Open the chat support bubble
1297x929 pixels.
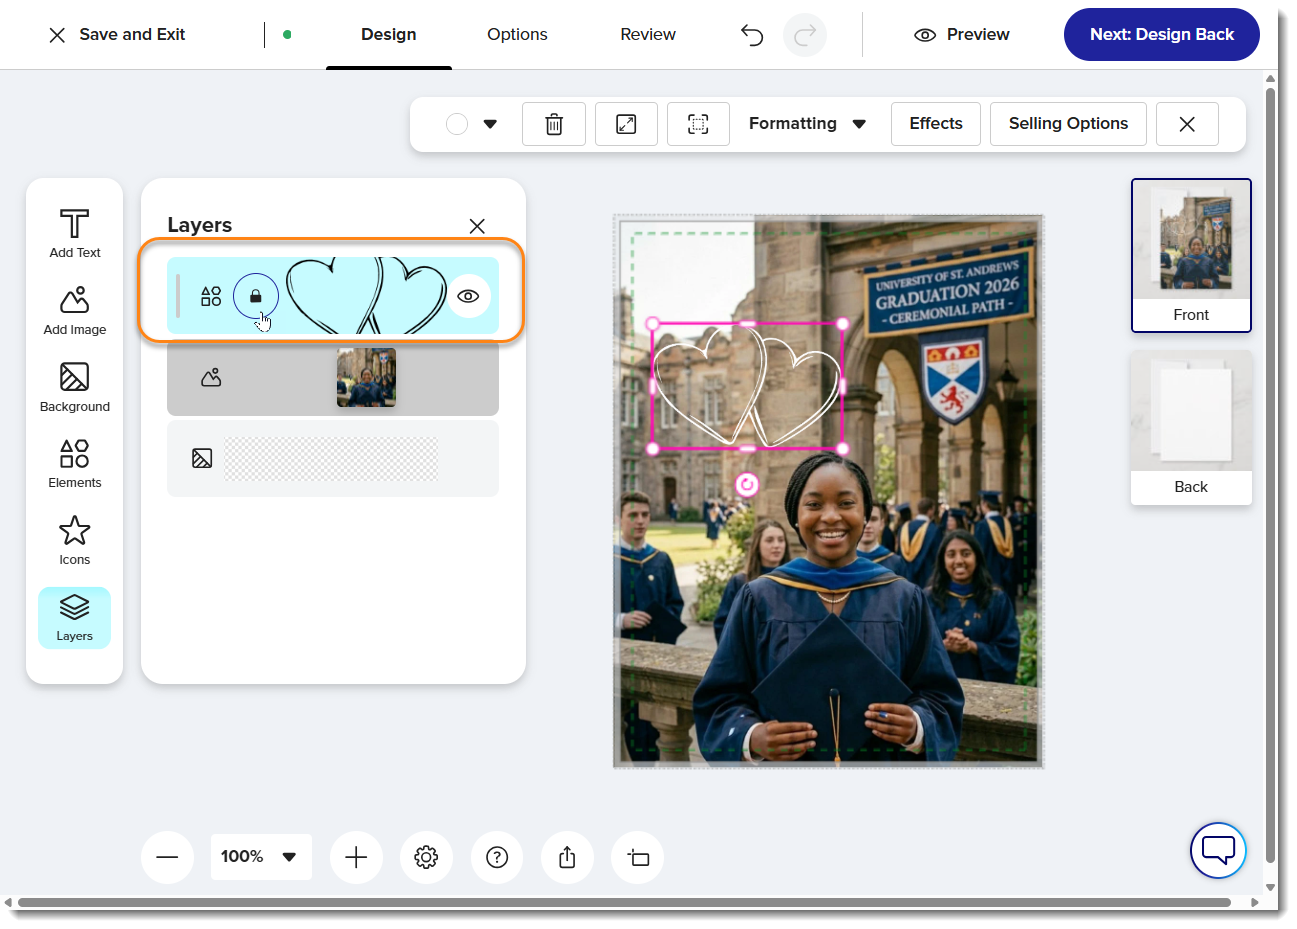pos(1217,850)
